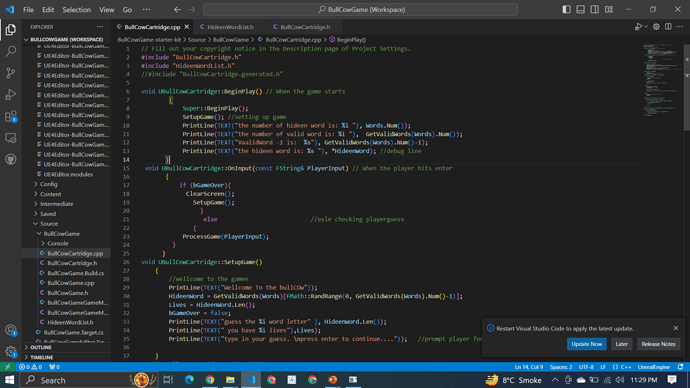Click the BullCowGame (Workspace) command center search box
The image size is (690, 388).
(x=360, y=10)
